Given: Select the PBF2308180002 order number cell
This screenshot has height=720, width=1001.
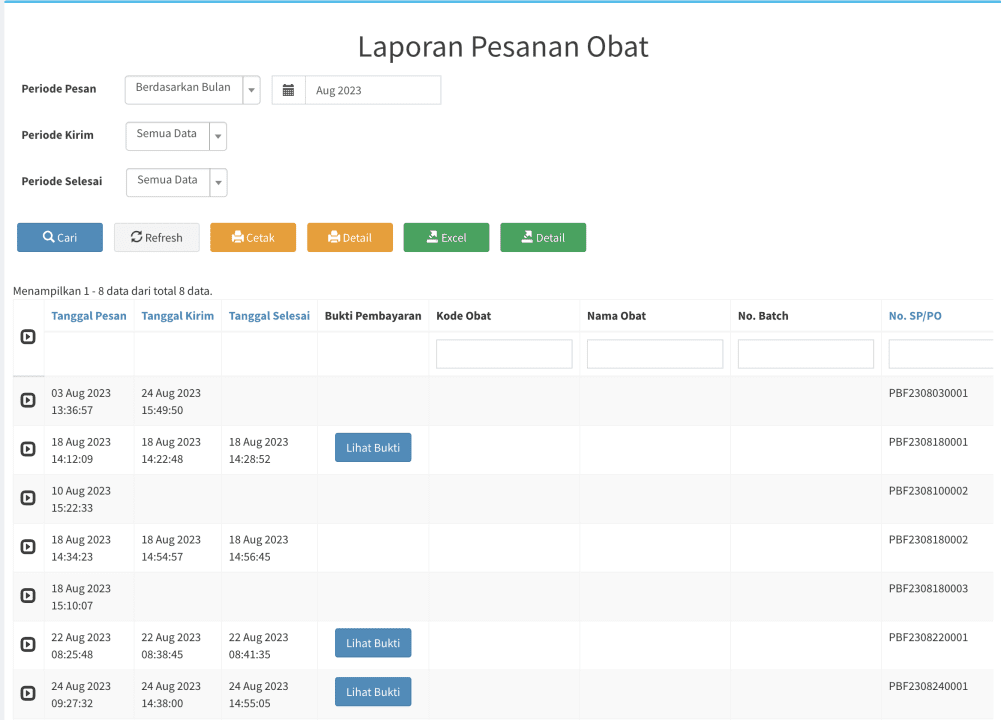Looking at the screenshot, I should pyautogui.click(x=928, y=540).
